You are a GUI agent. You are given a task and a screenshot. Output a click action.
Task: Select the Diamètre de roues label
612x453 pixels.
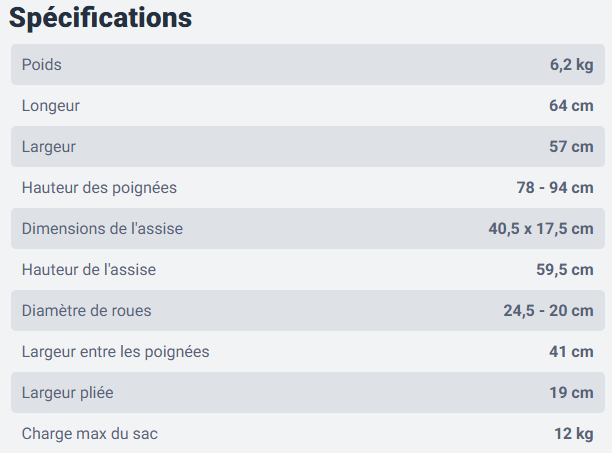(87, 311)
